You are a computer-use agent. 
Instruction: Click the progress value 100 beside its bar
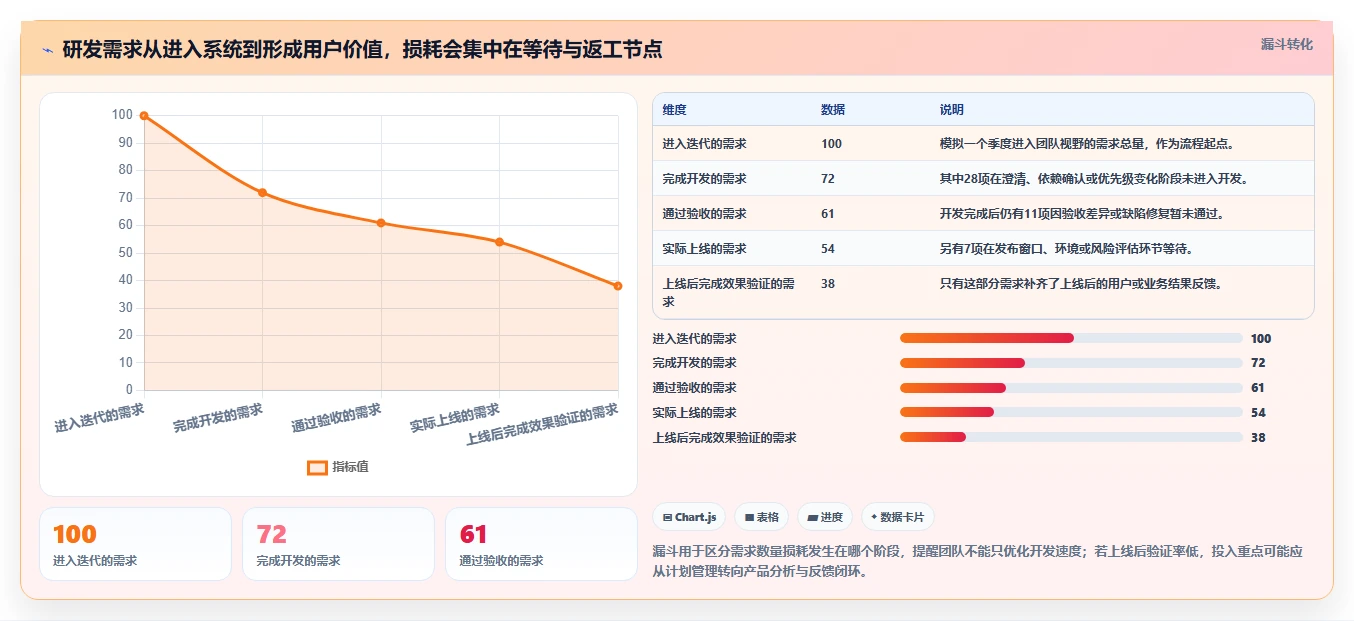pos(1260,339)
